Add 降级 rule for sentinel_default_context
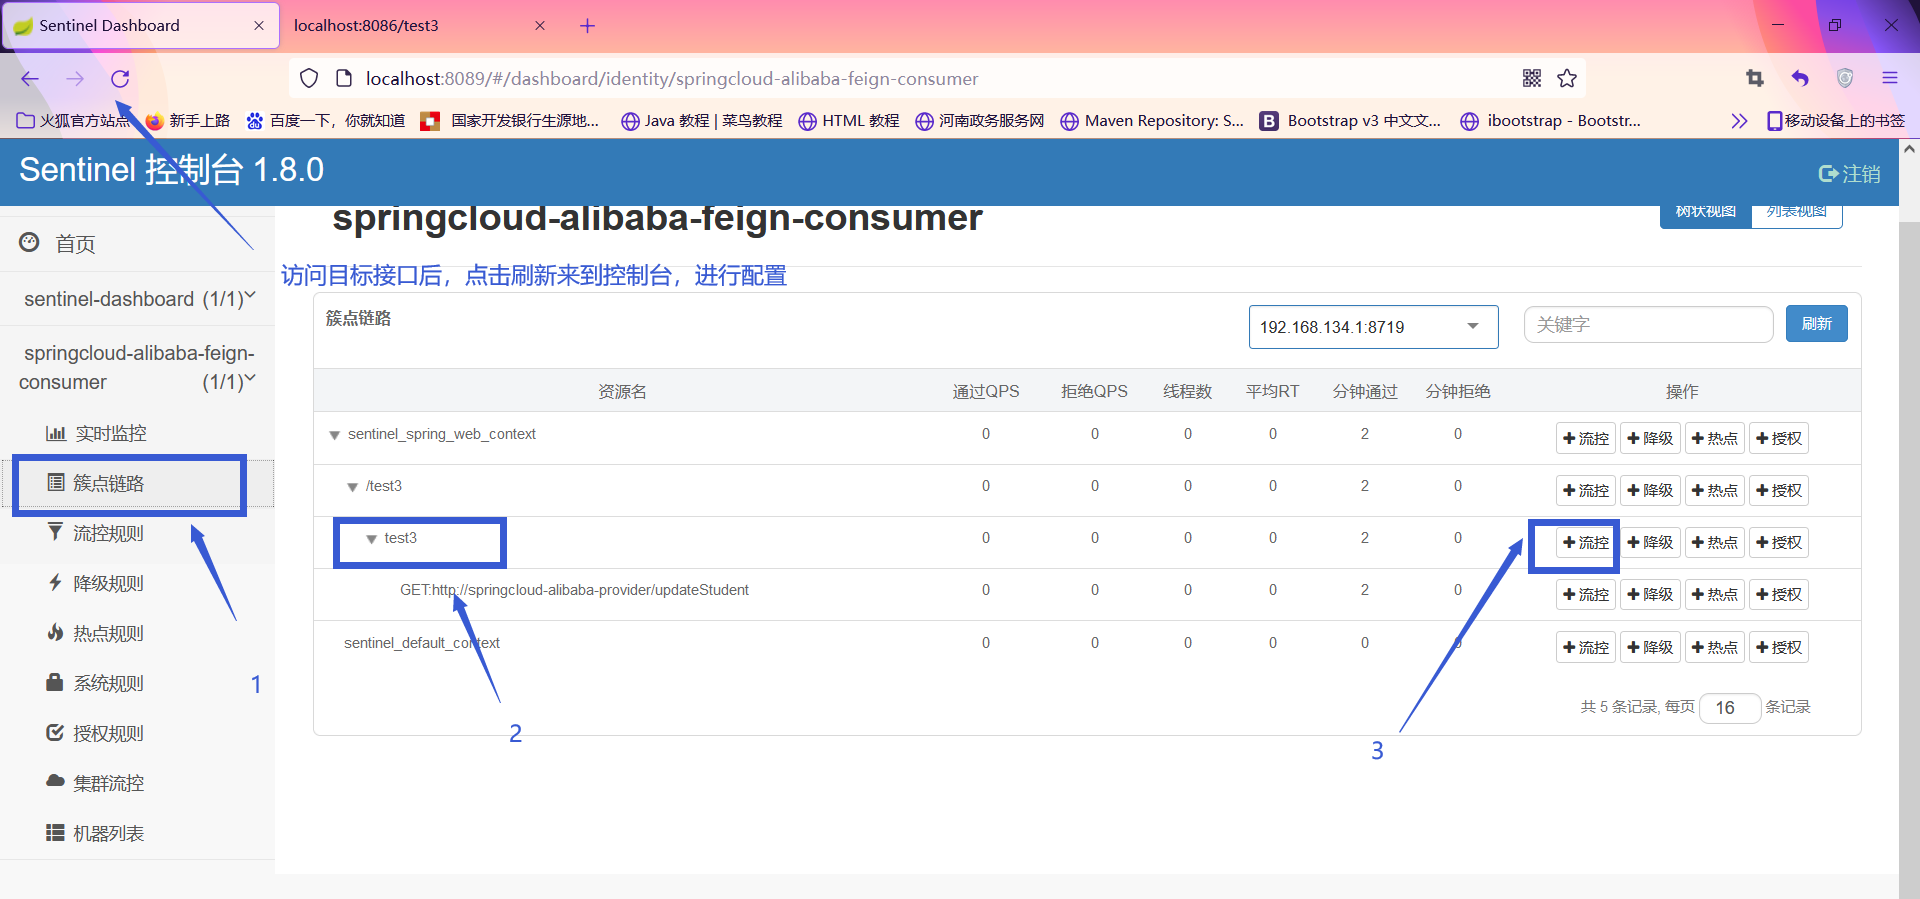Viewport: 1920px width, 899px height. [x=1650, y=647]
